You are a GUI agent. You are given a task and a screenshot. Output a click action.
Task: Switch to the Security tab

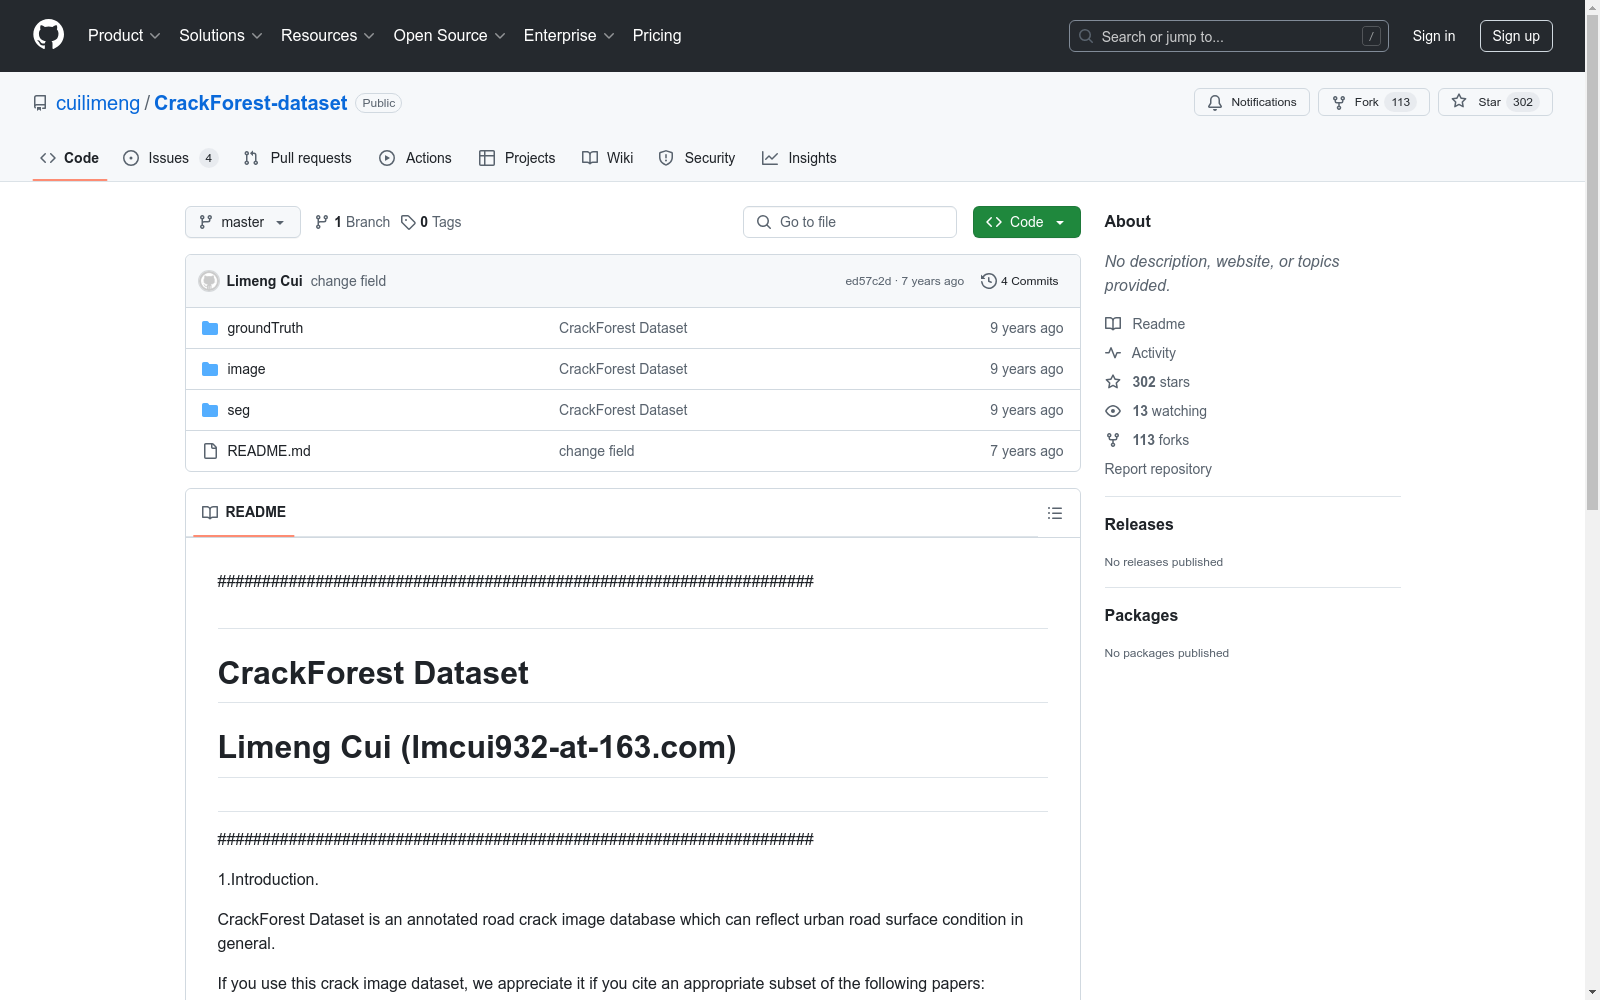pos(696,158)
